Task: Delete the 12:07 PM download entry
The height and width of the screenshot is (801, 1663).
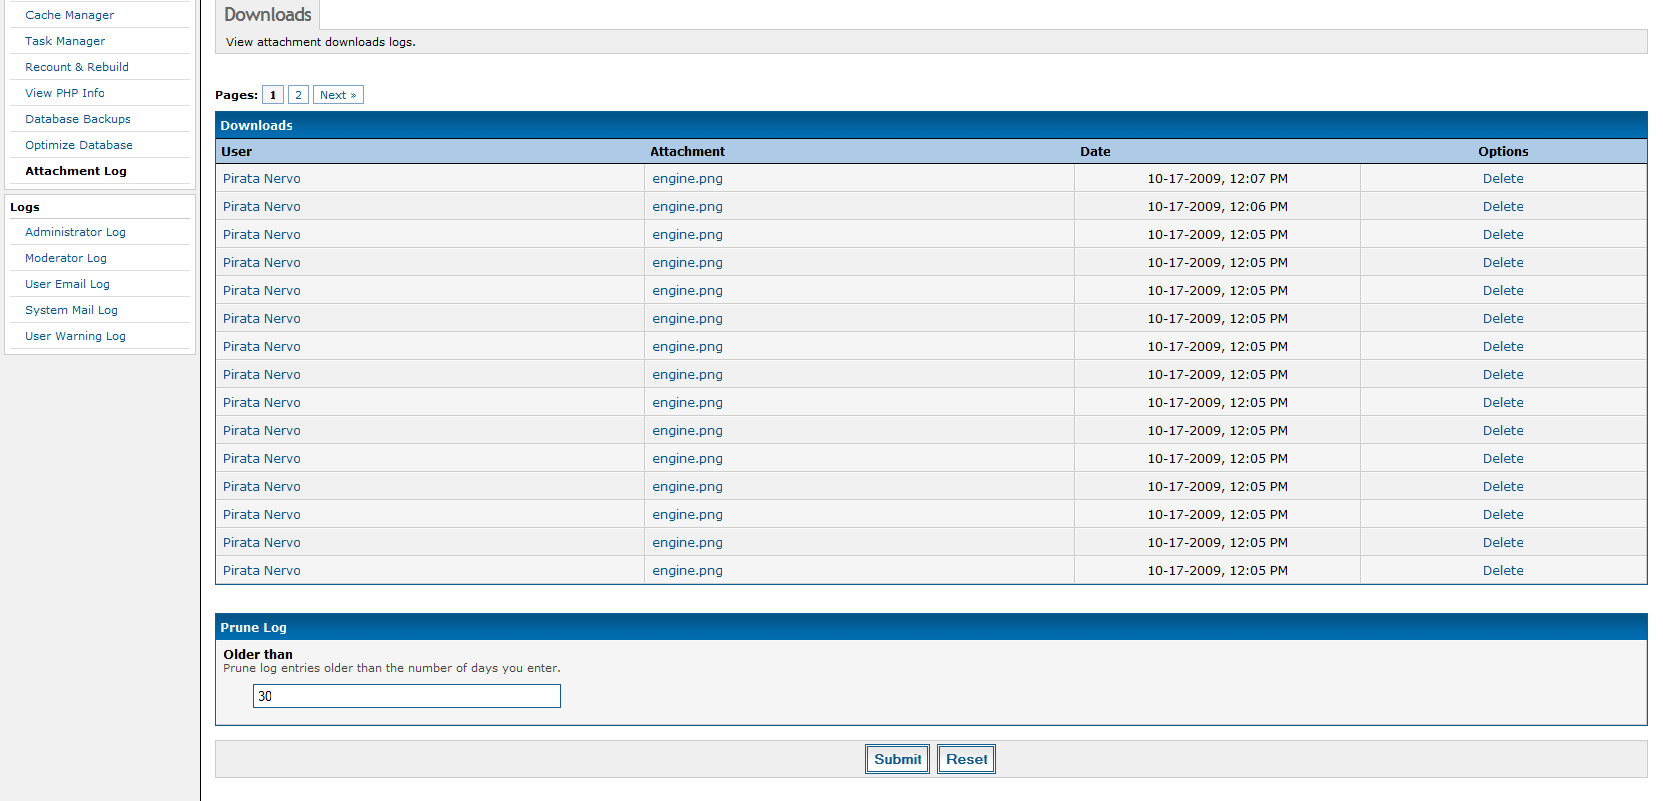Action: 1503,179
